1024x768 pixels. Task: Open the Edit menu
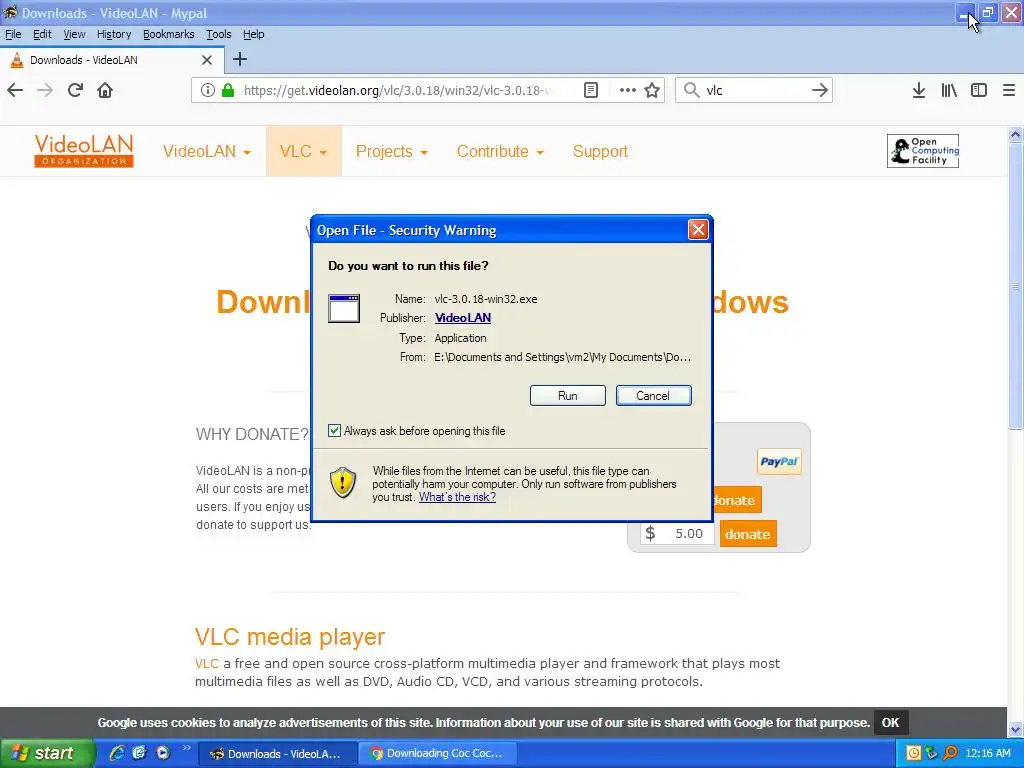coord(42,34)
